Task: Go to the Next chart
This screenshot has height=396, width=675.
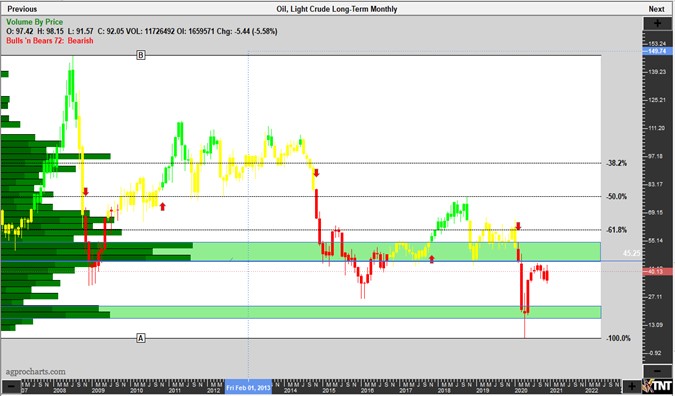Action: point(656,9)
